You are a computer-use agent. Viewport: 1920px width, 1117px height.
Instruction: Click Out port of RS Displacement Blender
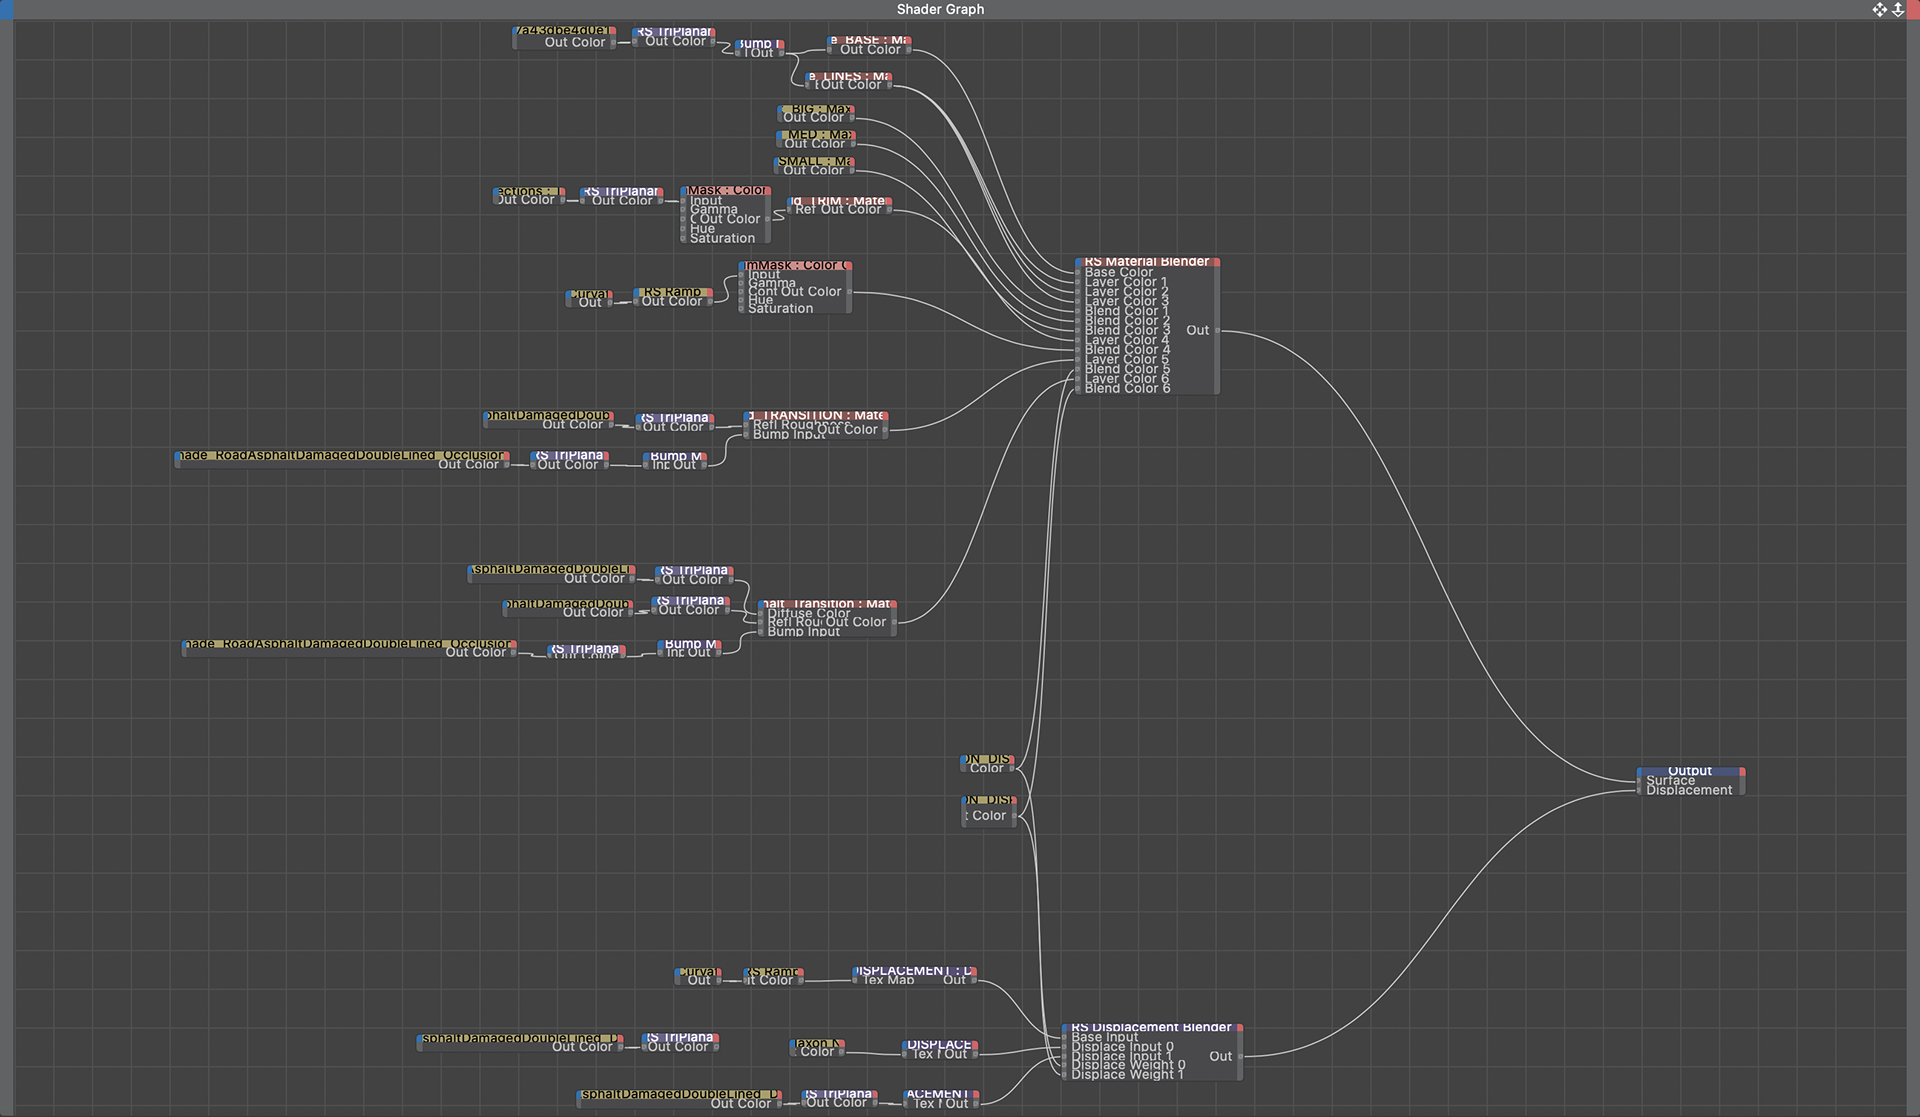1240,1056
